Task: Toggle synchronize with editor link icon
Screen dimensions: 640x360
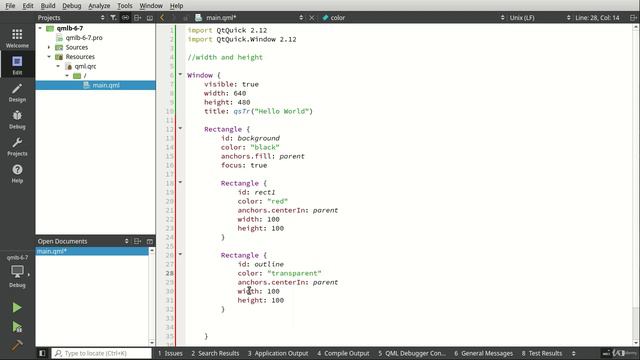Action: [125, 18]
